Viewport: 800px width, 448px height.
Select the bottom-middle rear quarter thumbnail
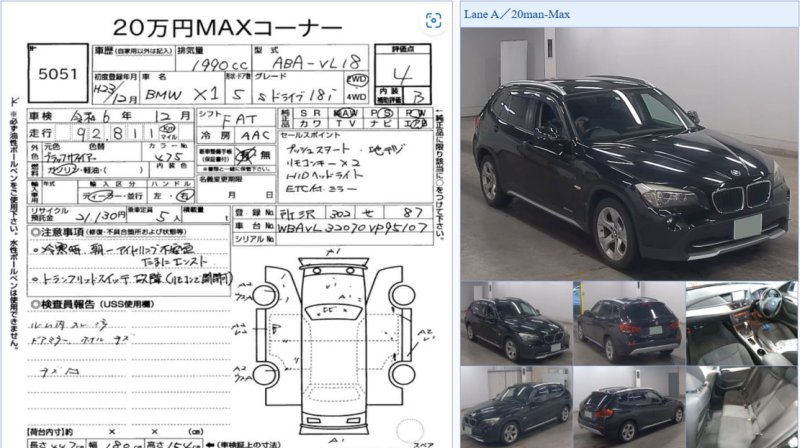629,406
